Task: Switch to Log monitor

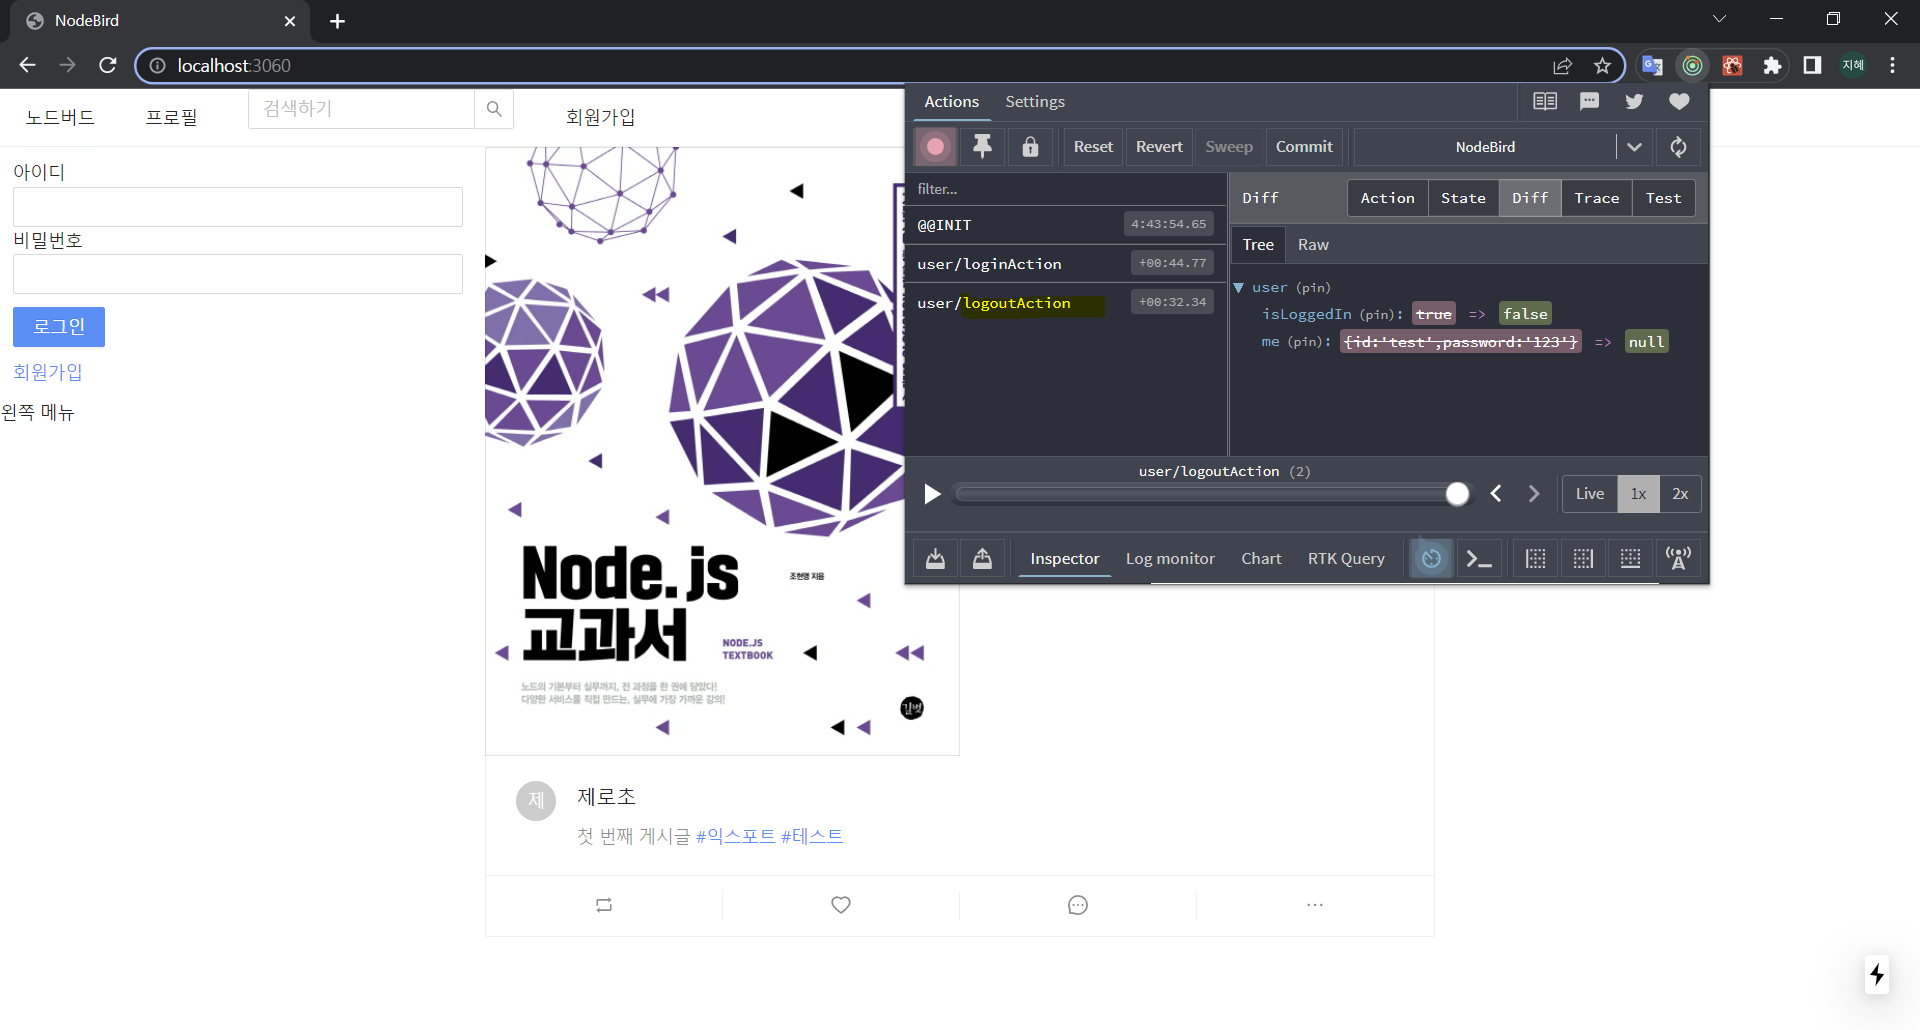Action: tap(1170, 559)
